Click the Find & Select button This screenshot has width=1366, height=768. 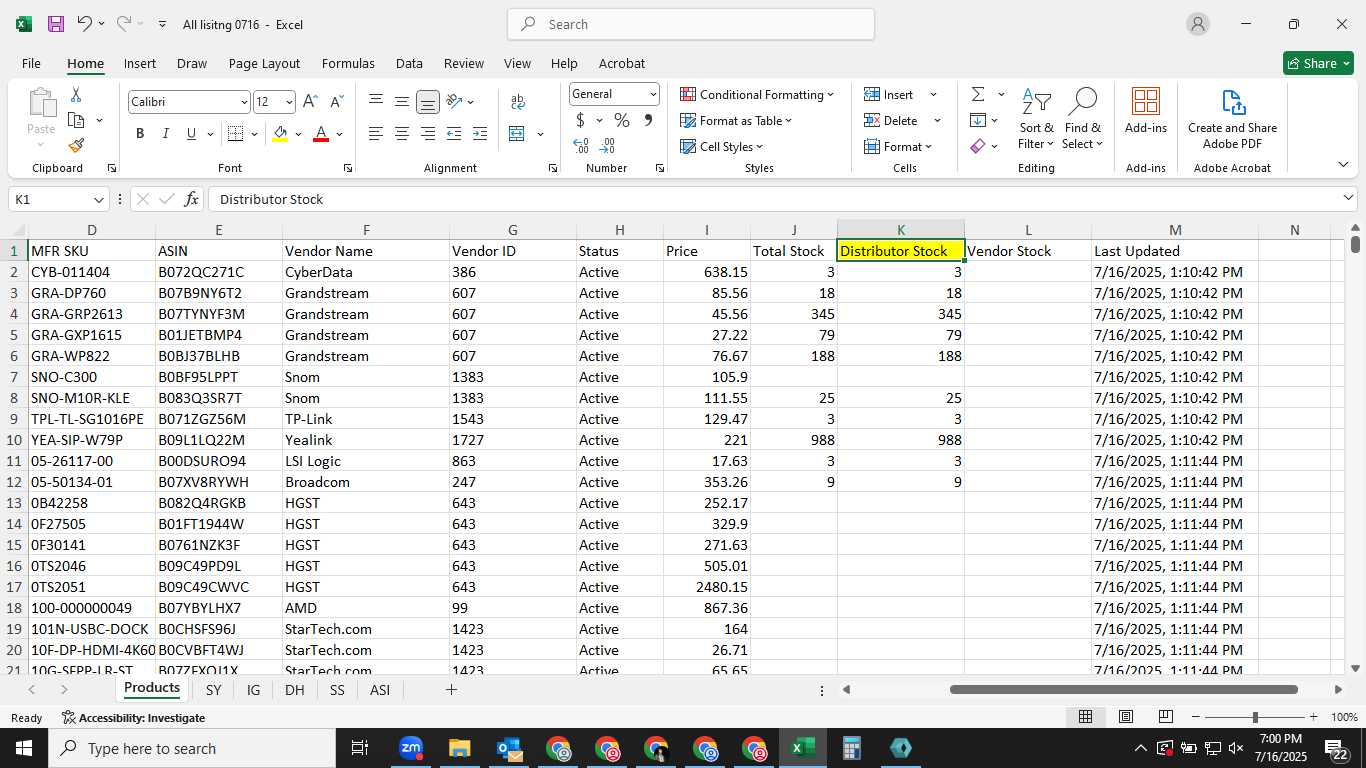point(1083,119)
